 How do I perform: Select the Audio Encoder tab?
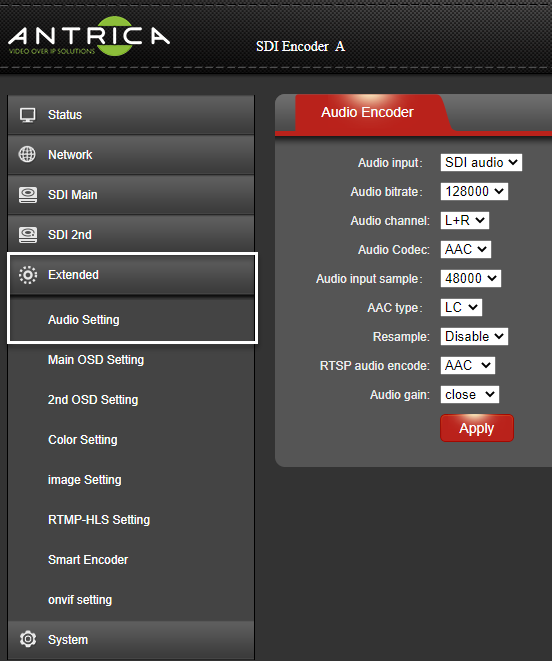[367, 112]
